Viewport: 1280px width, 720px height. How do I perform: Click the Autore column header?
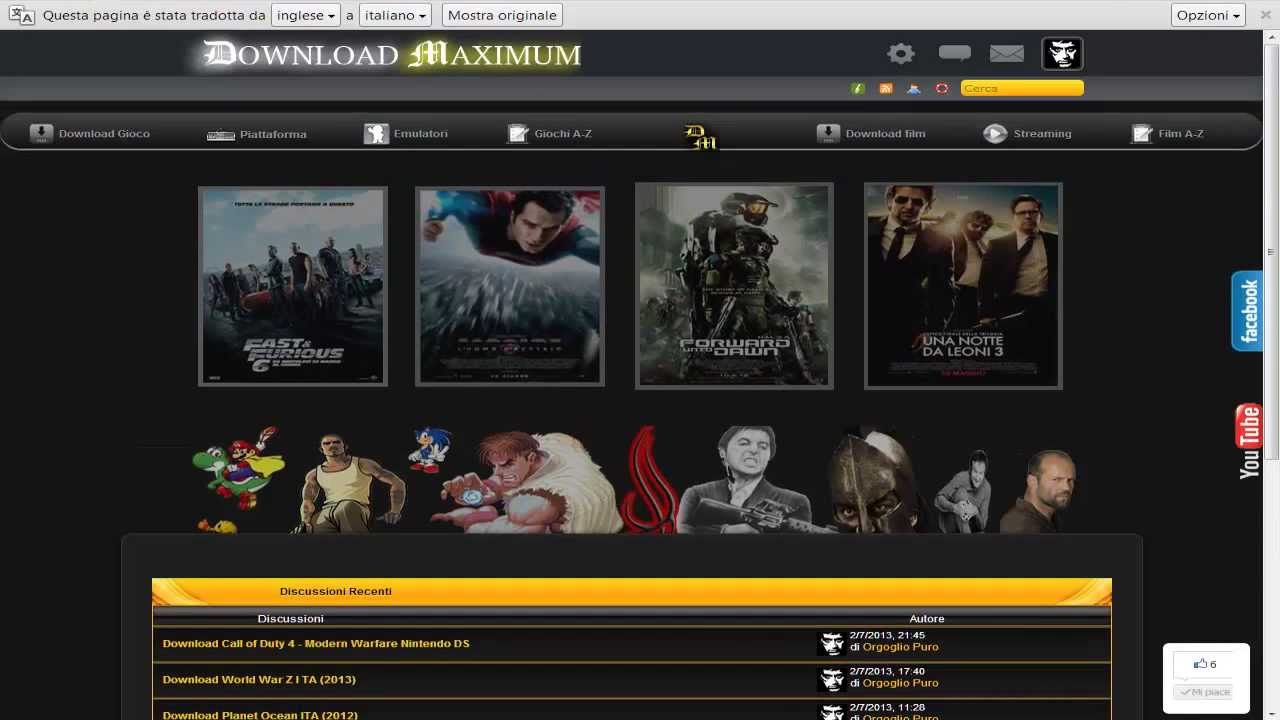pos(927,618)
